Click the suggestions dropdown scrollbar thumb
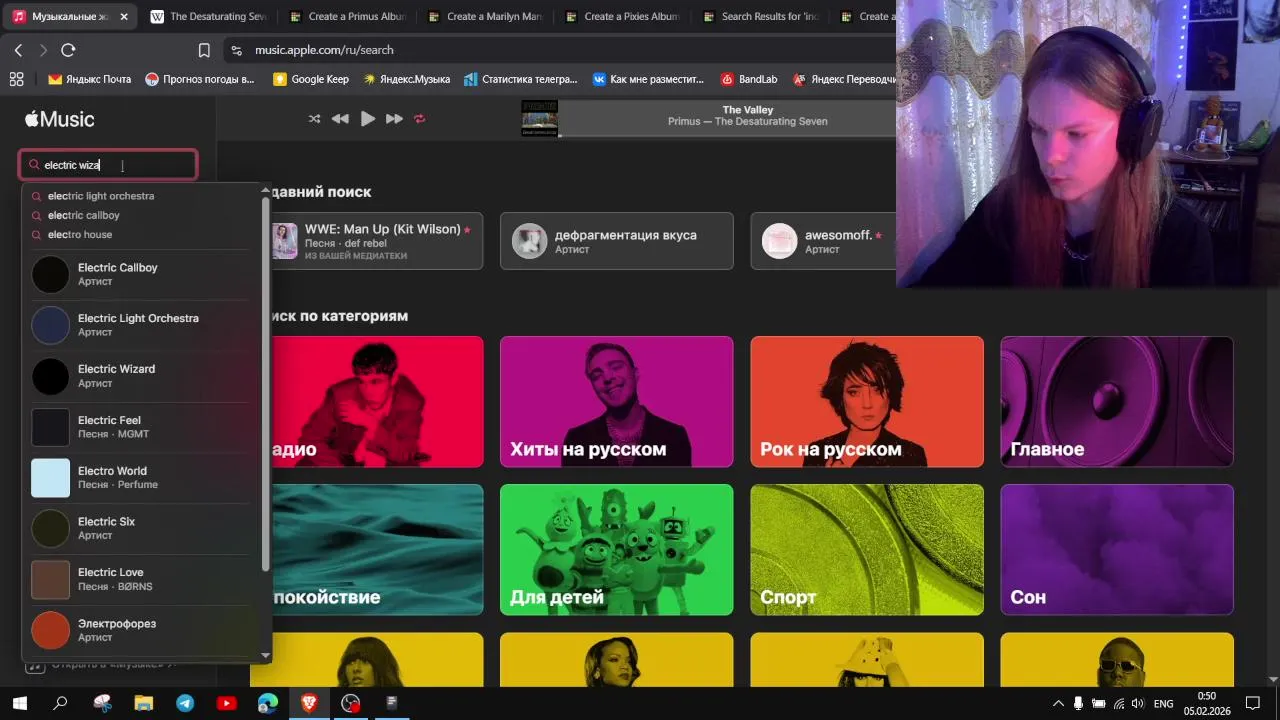 [x=266, y=385]
